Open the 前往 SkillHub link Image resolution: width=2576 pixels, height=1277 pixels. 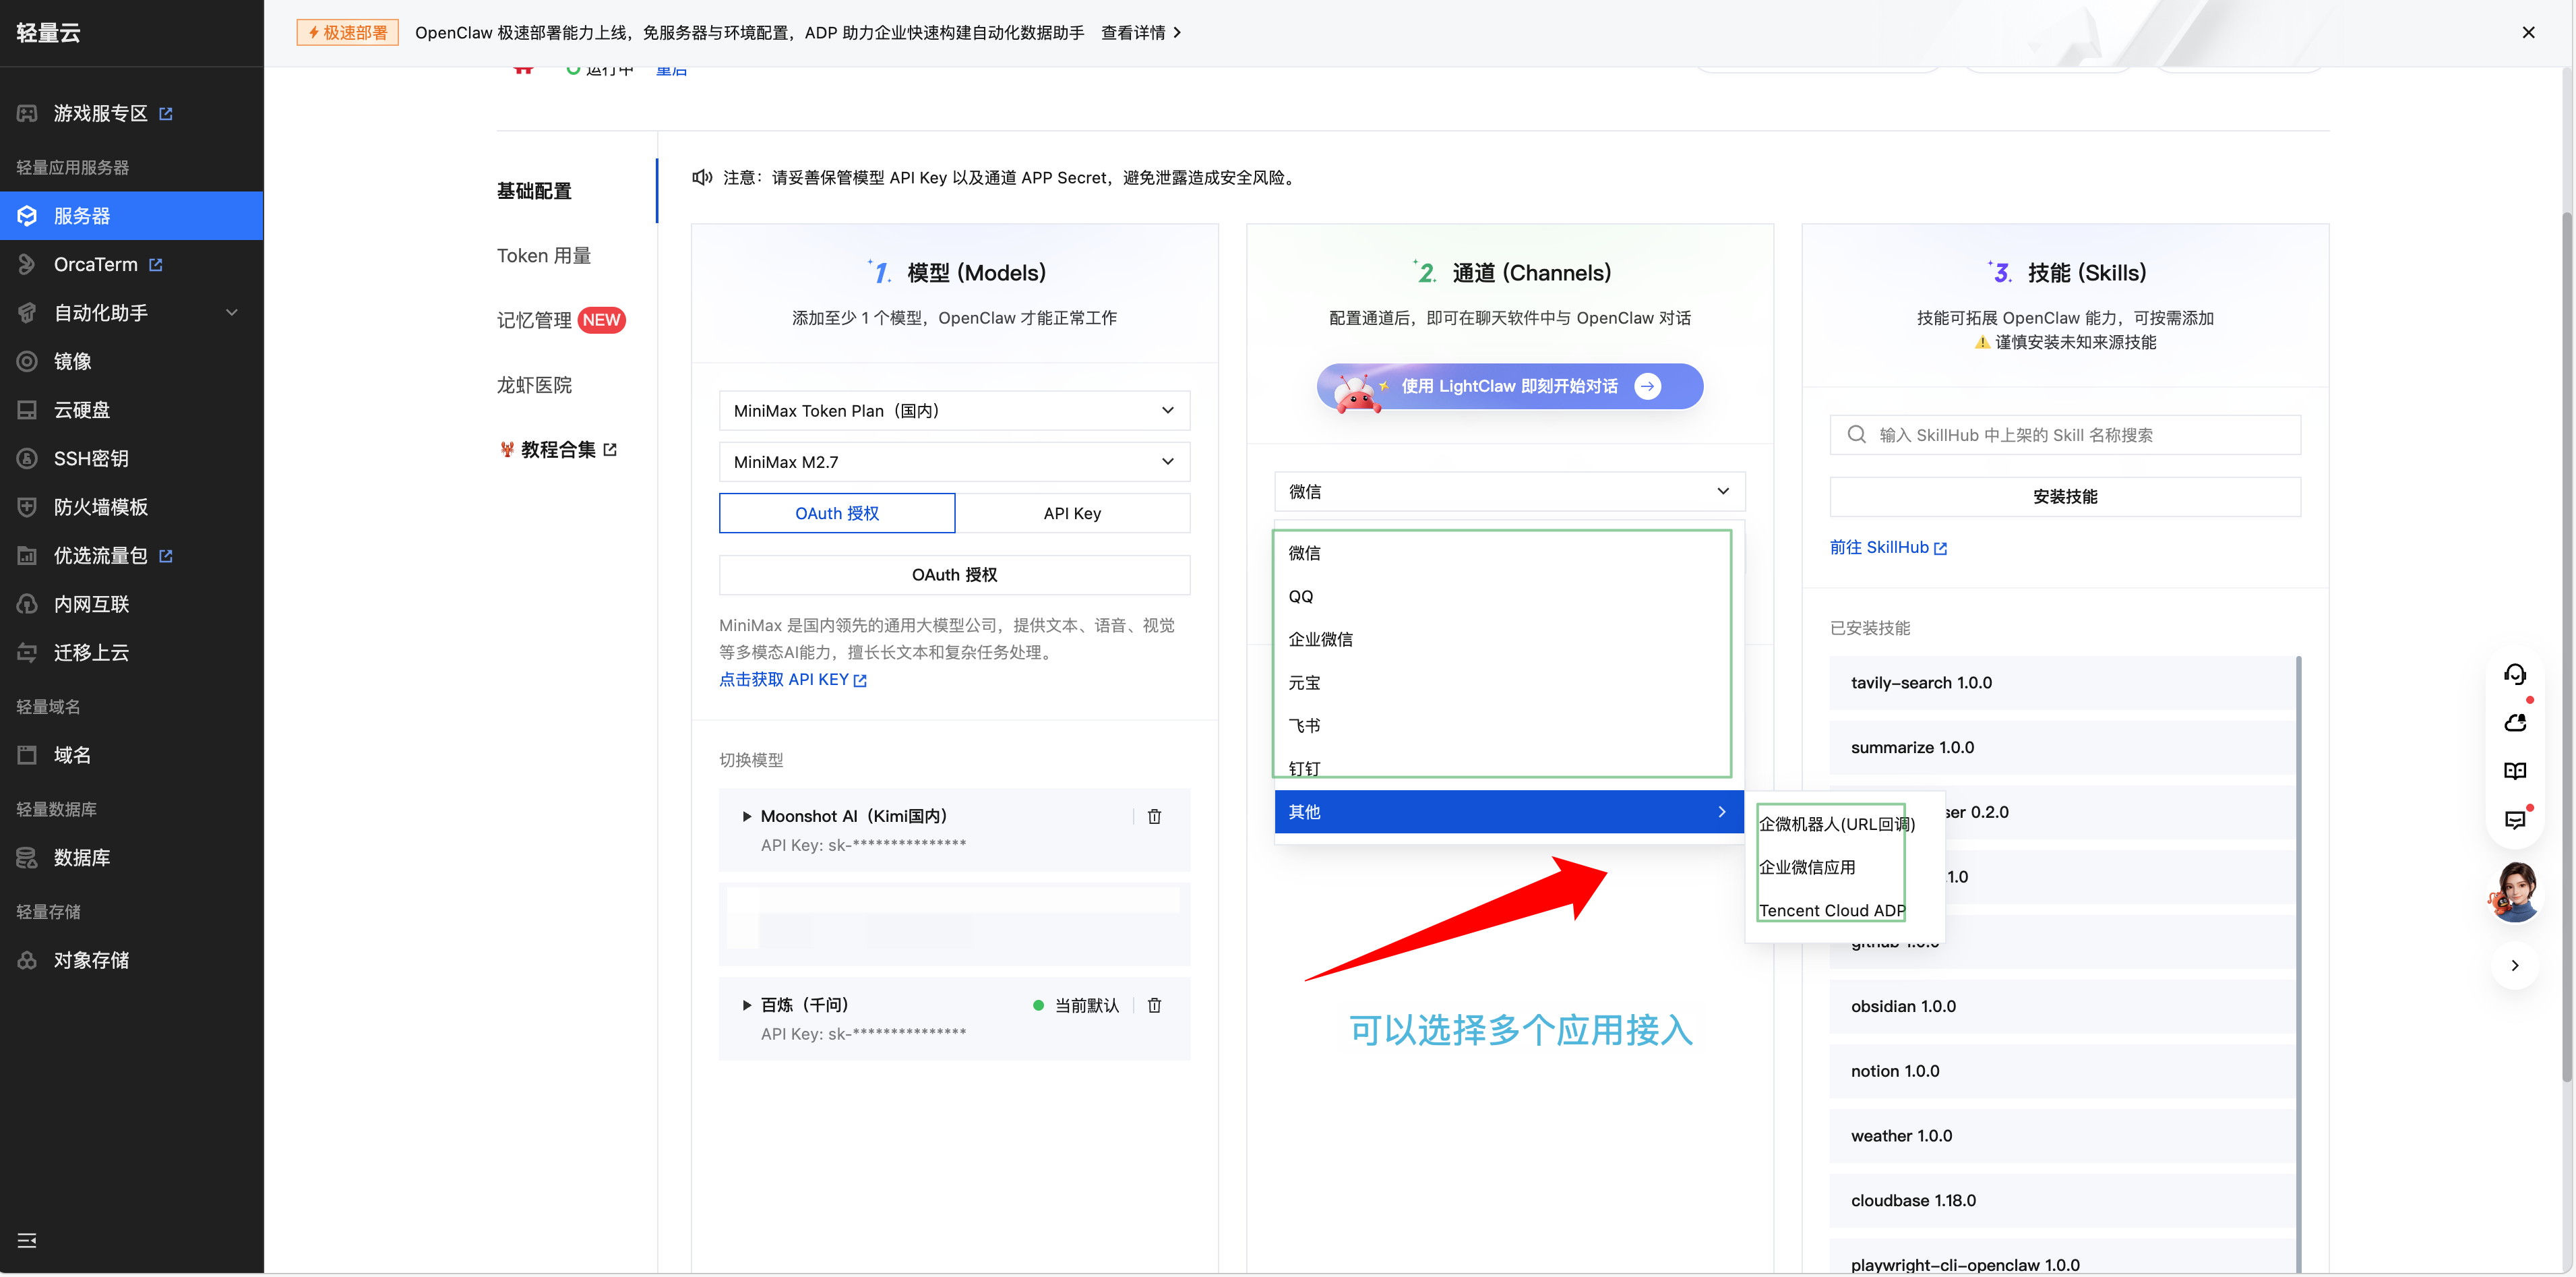coord(1888,548)
